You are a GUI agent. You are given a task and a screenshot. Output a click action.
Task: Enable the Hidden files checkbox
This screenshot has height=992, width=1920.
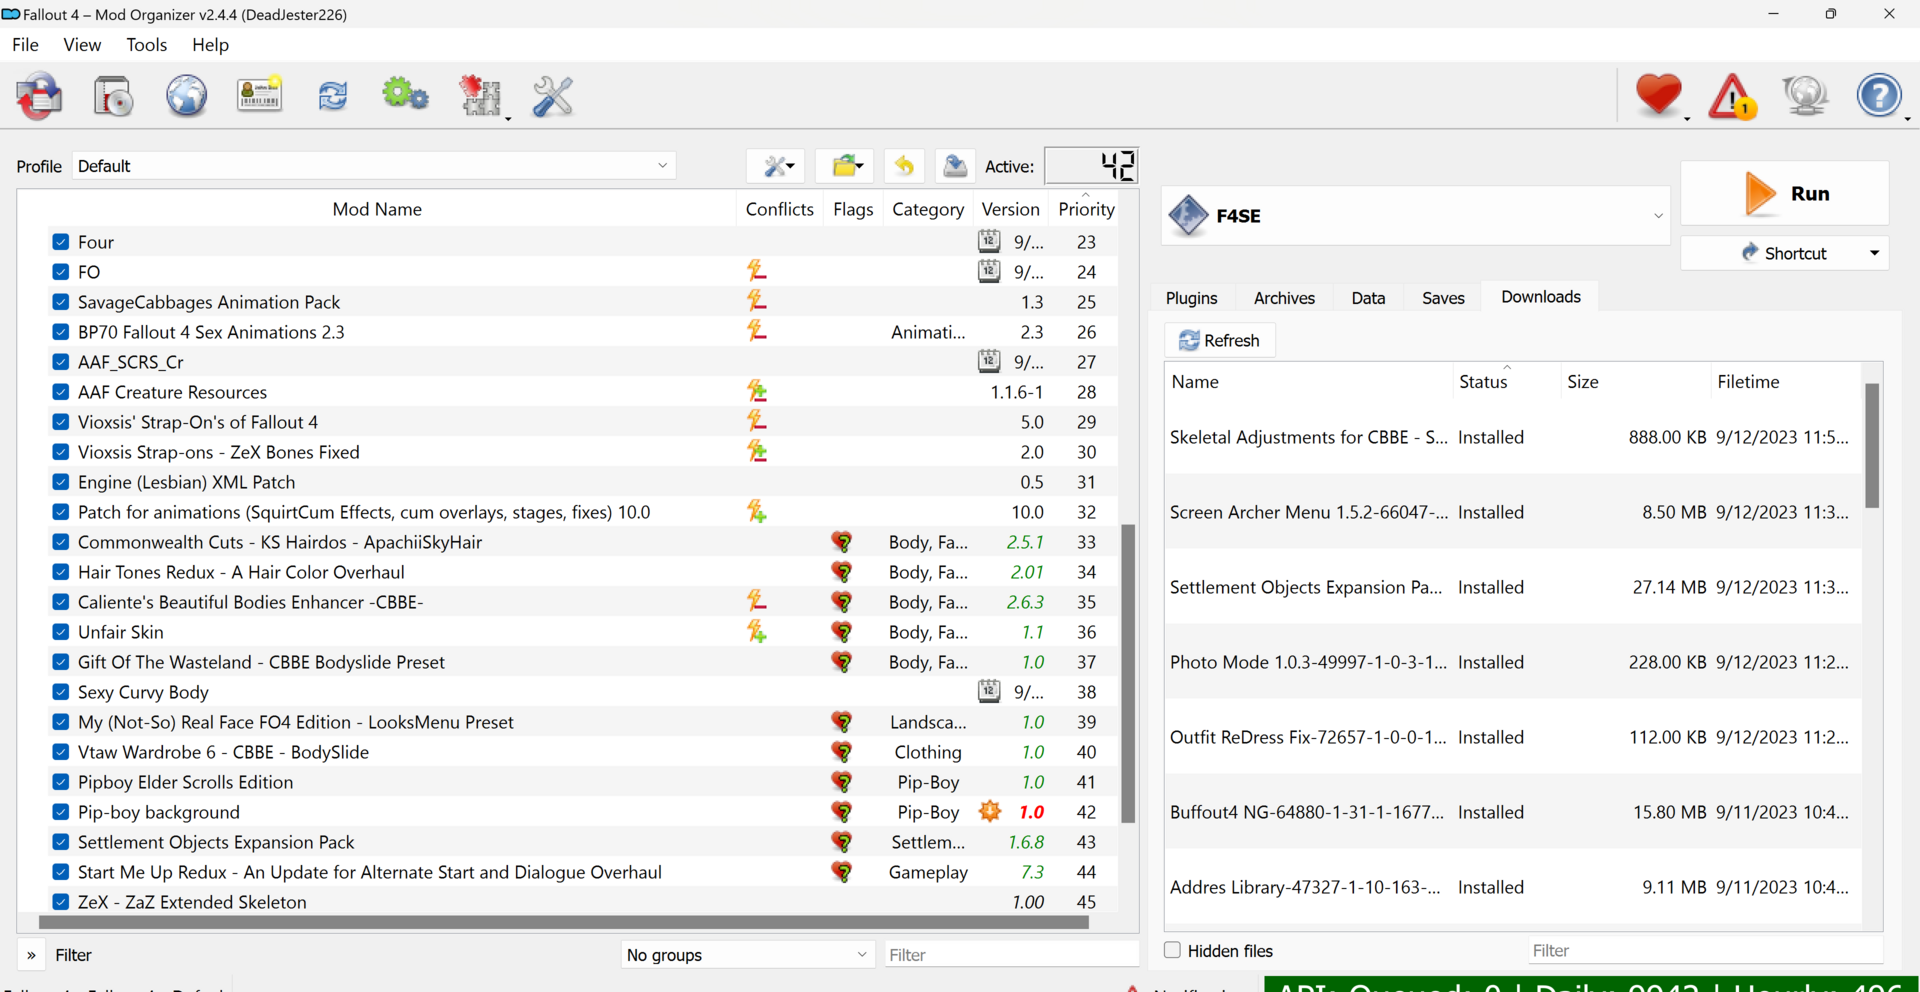coord(1173,950)
